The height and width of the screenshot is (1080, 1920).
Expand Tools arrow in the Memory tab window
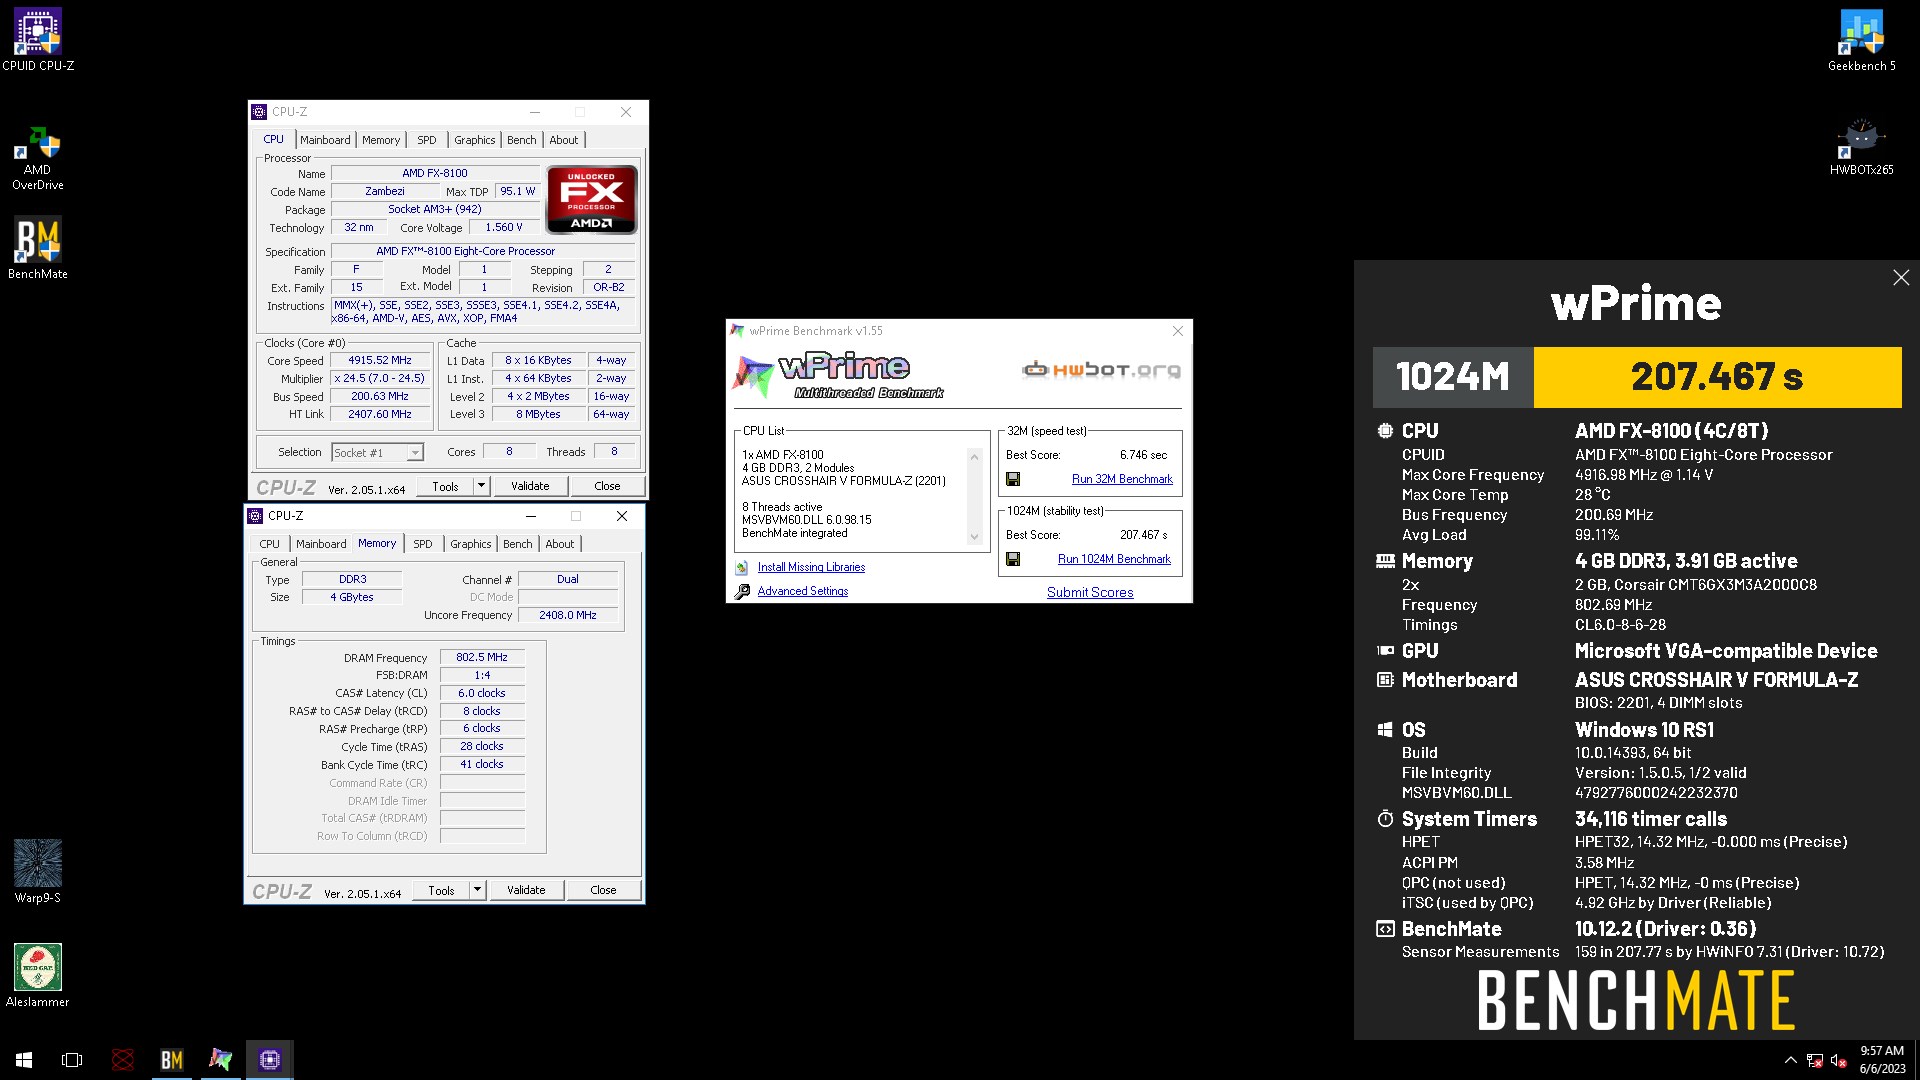coord(477,890)
